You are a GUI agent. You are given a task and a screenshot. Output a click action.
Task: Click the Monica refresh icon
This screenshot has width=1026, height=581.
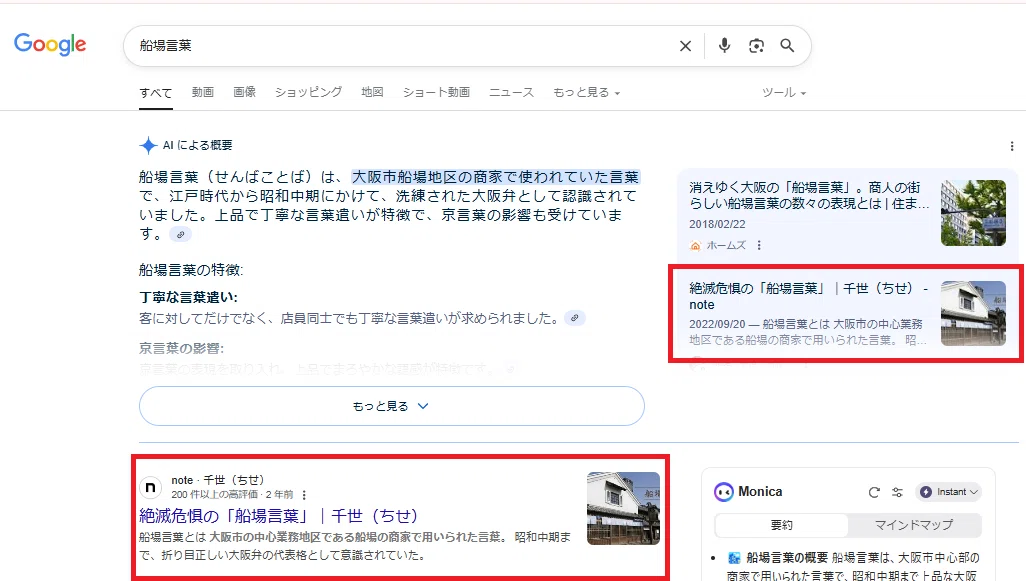(x=874, y=492)
